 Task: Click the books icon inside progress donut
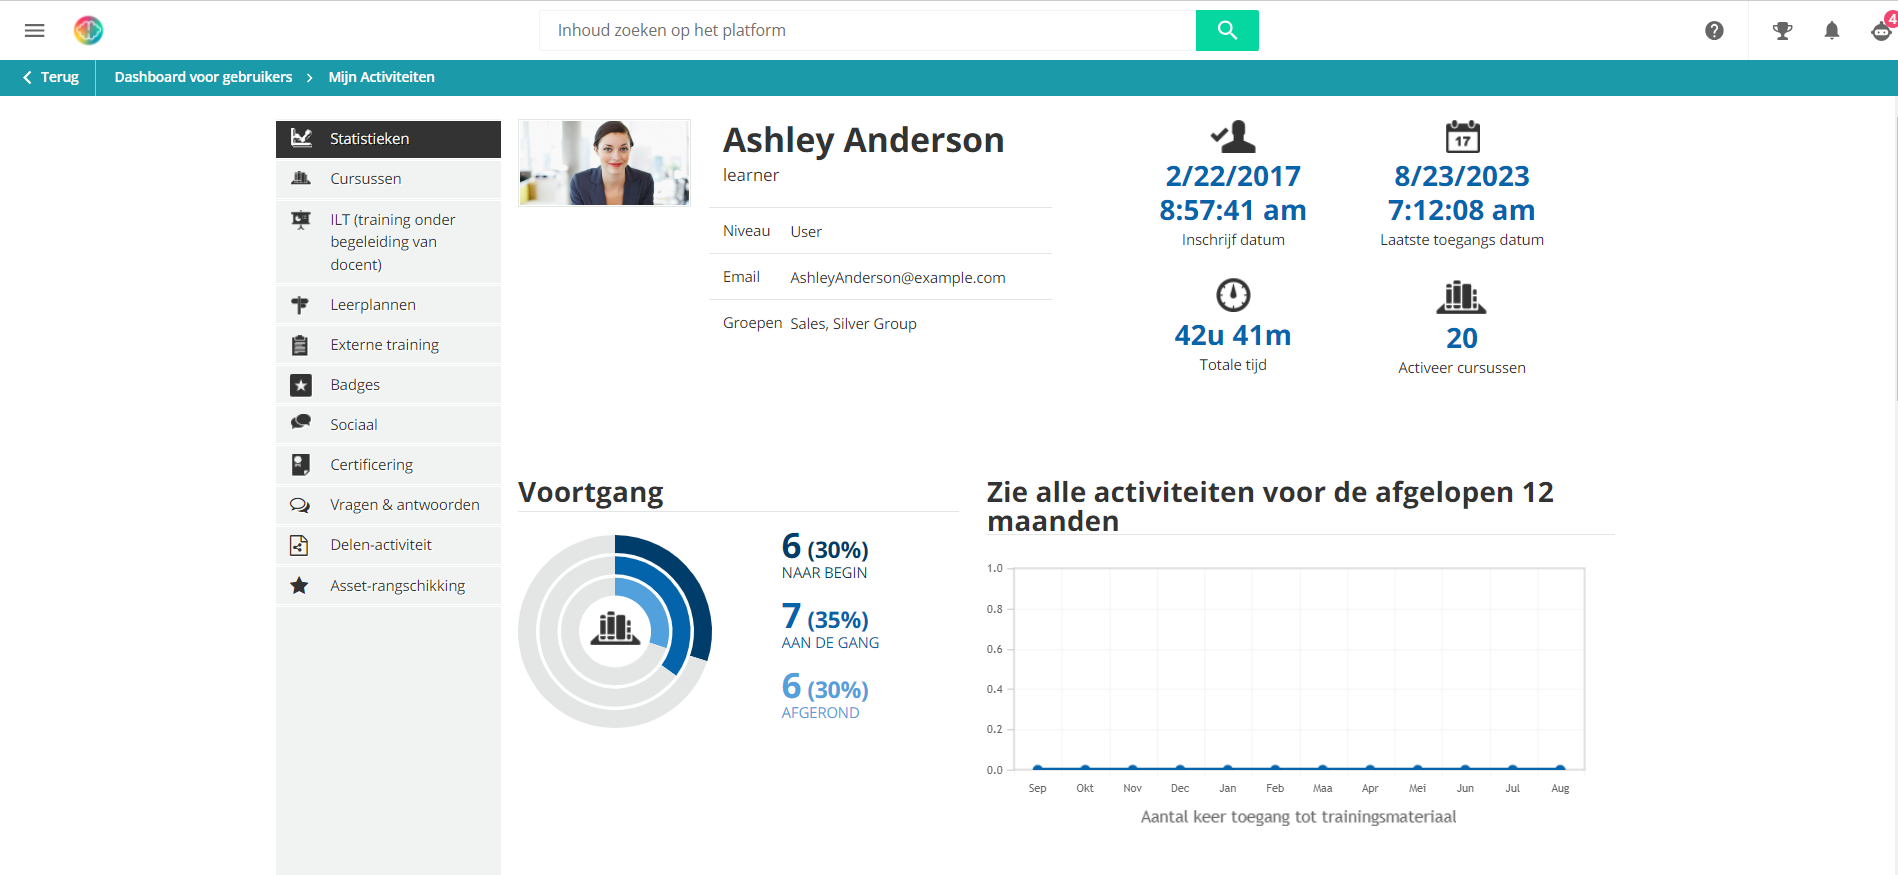[x=615, y=628]
